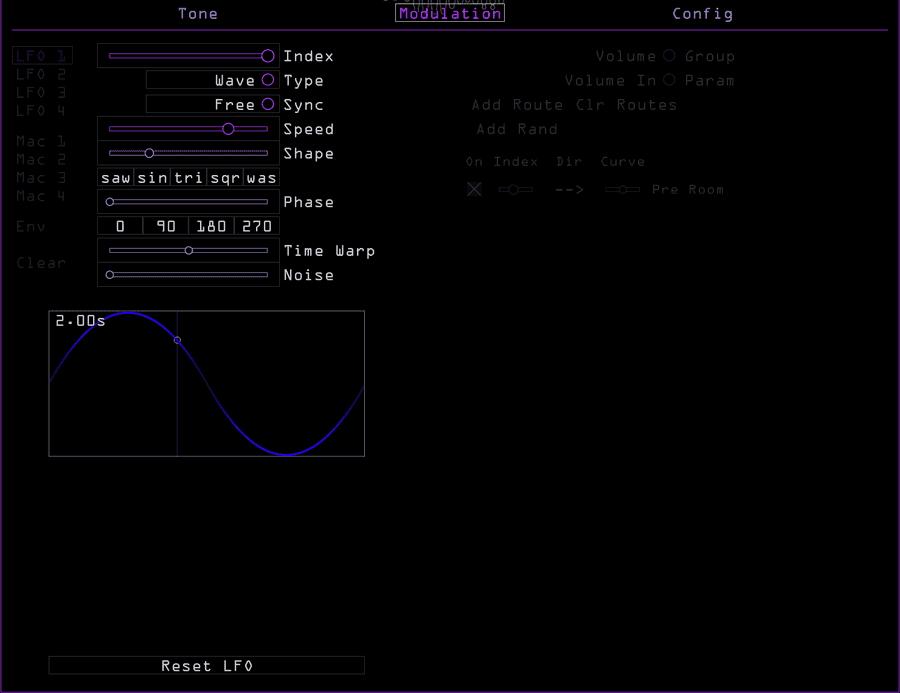Select the Env modulator
Image resolution: width=900 pixels, height=693 pixels.
(x=31, y=226)
